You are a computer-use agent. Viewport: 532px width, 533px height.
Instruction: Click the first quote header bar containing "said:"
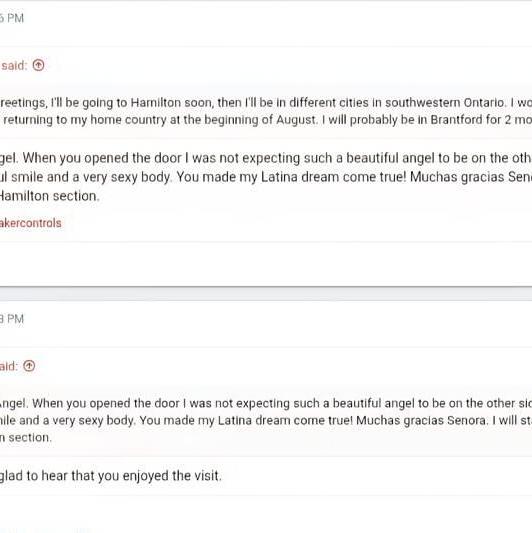point(266,65)
